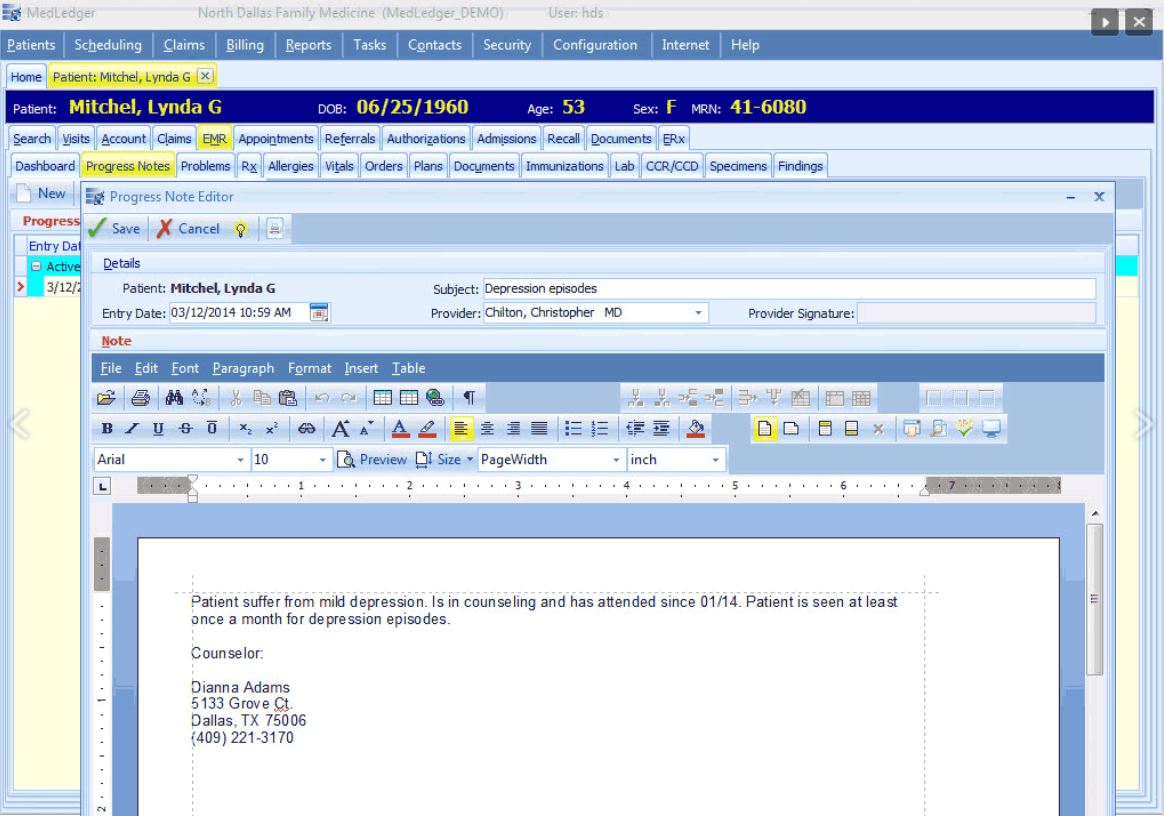This screenshot has height=816, width=1164.
Task: Click the page footer icon
Action: (851, 428)
